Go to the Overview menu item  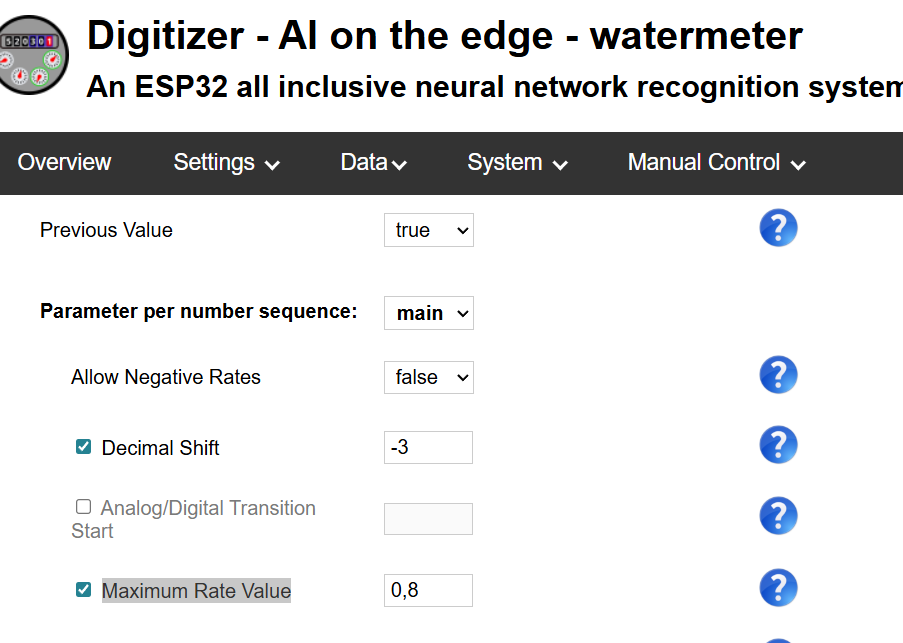[64, 162]
